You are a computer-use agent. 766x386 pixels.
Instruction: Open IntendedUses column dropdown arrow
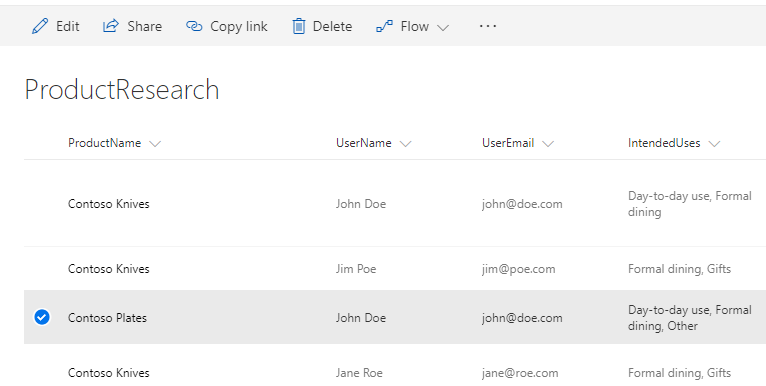(714, 144)
